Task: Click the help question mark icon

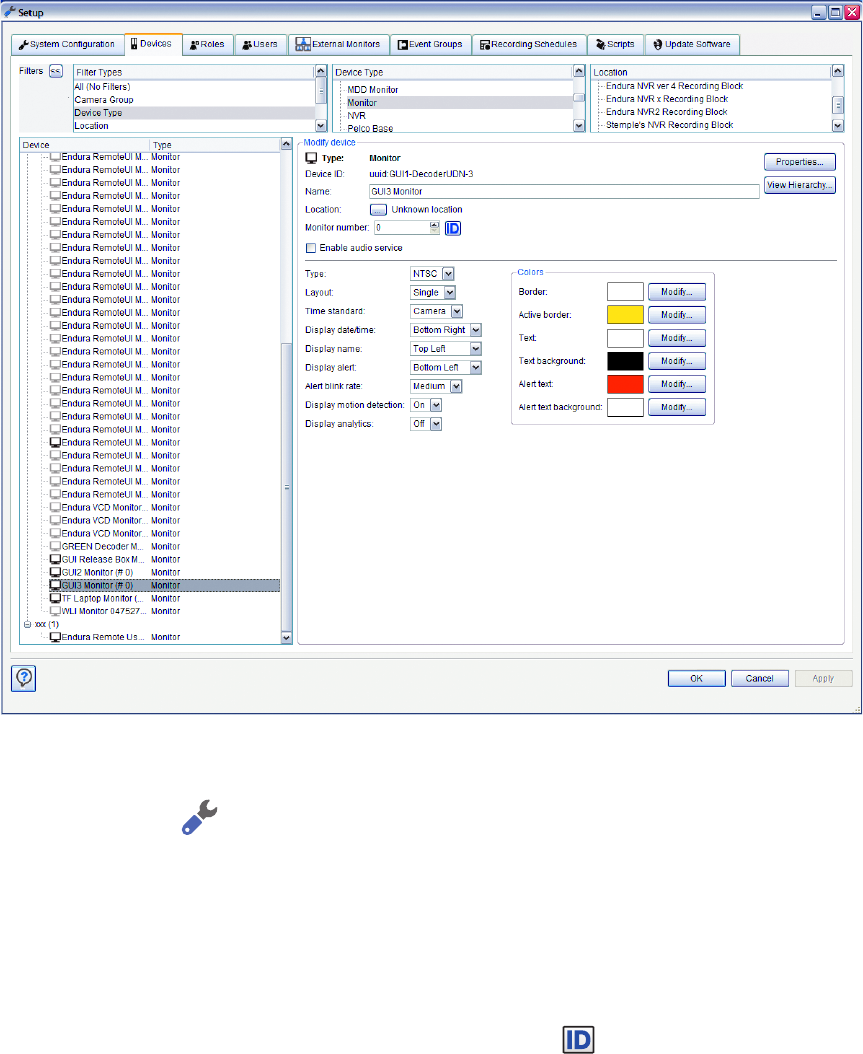Action: pyautogui.click(x=20, y=677)
